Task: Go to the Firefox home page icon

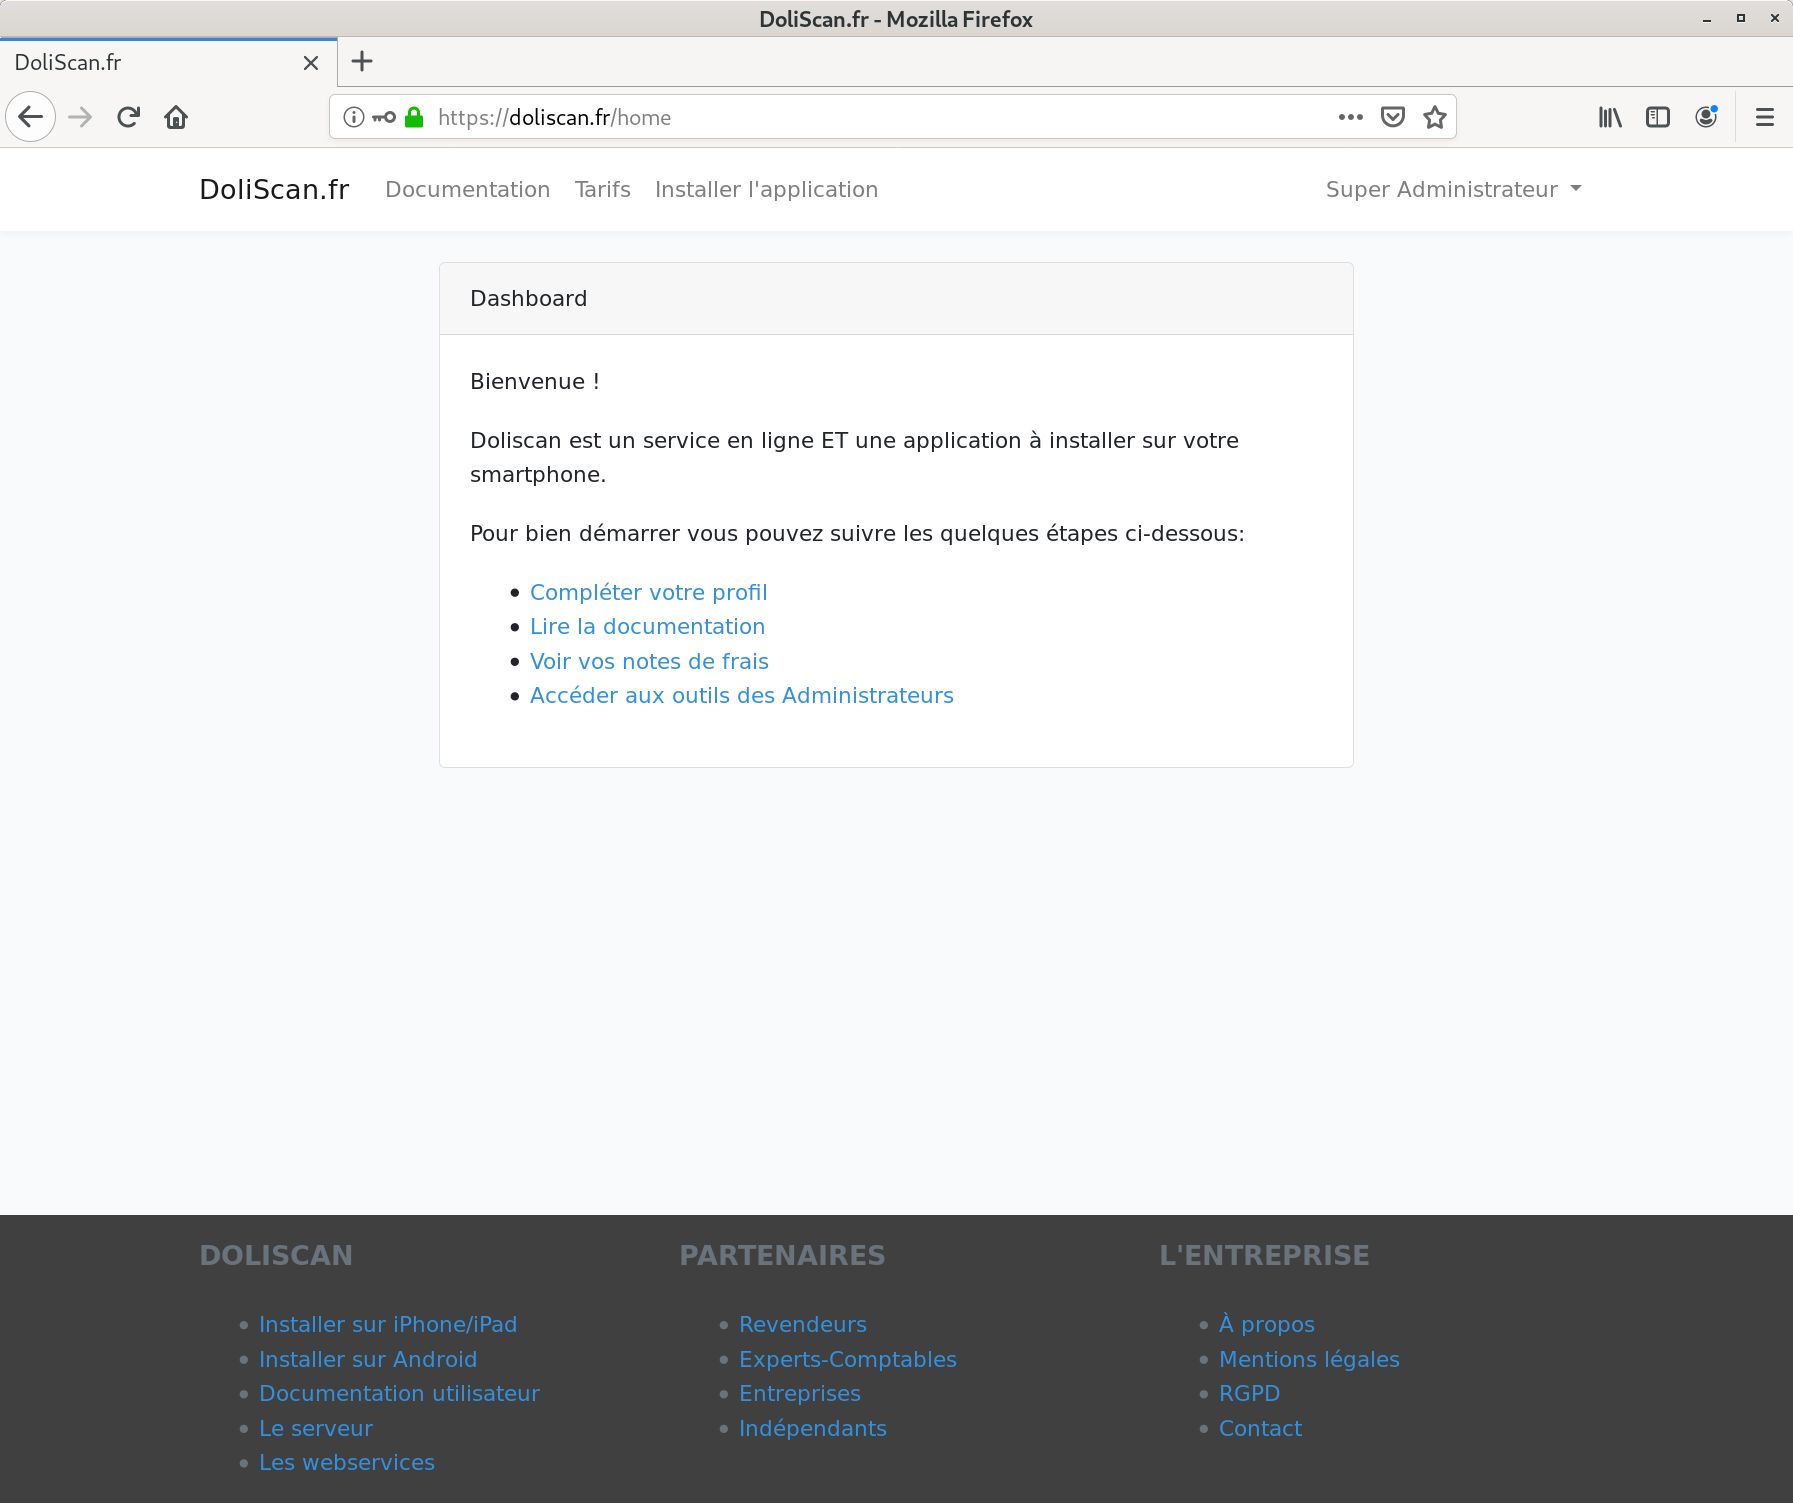Action: pos(176,117)
